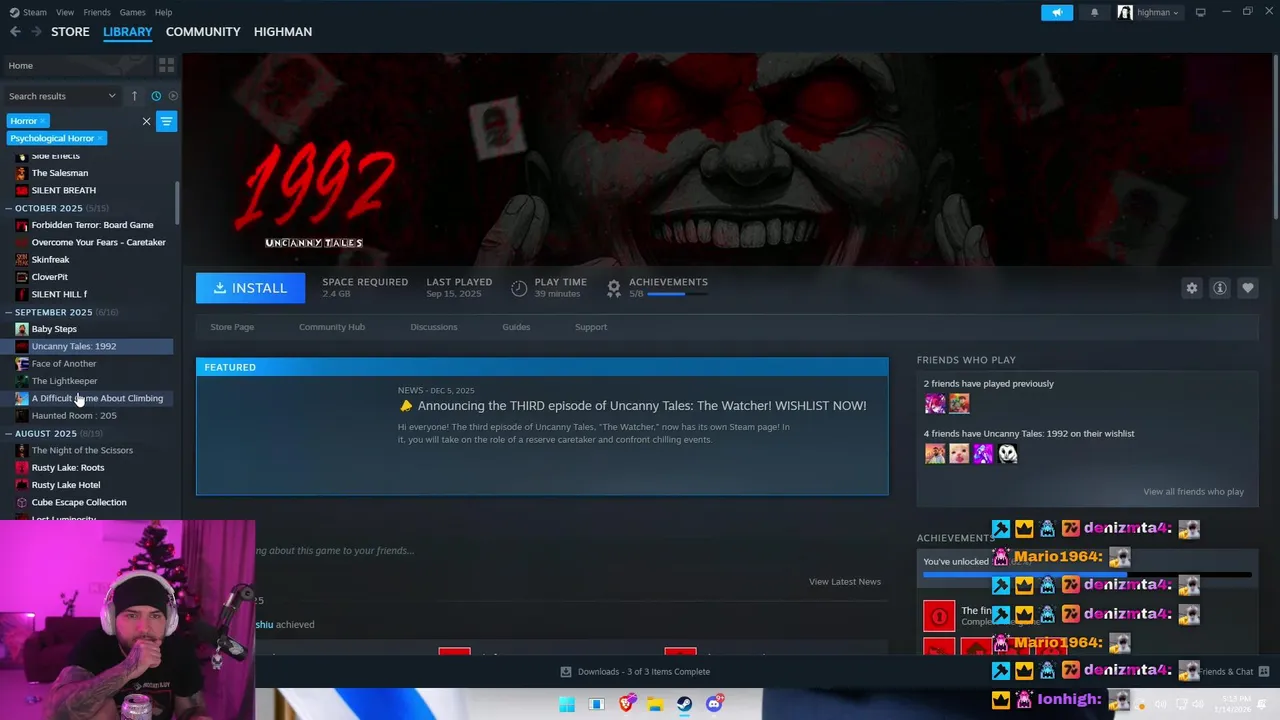
Task: Select Rusty Lake Hotel in library list
Action: (66, 485)
